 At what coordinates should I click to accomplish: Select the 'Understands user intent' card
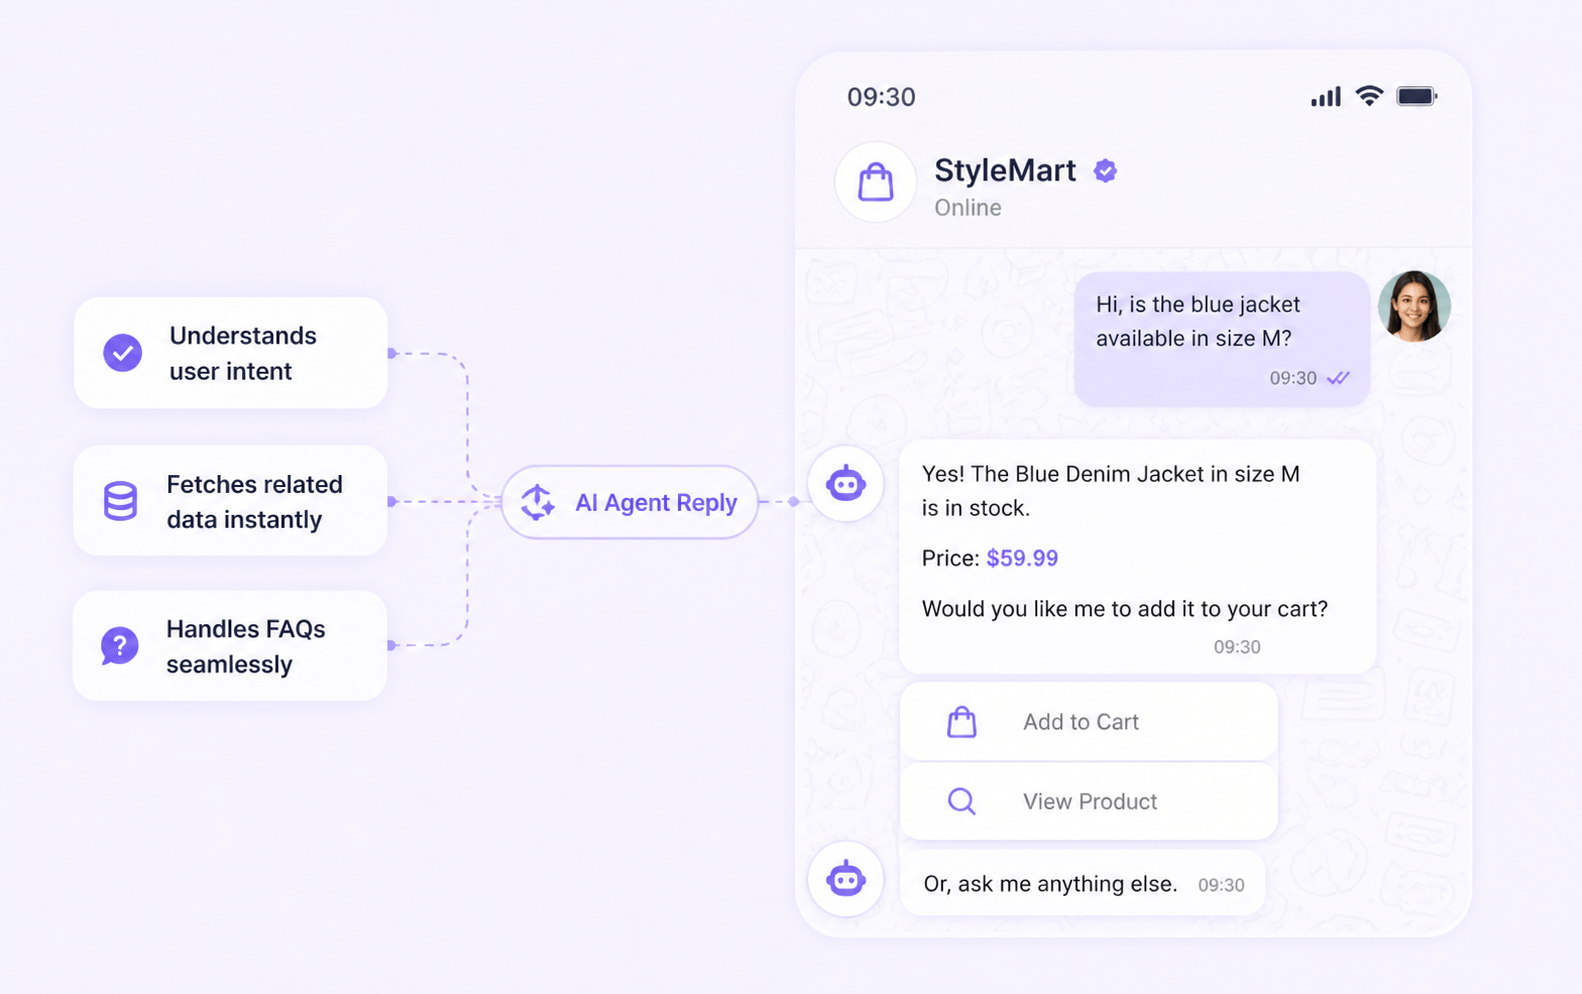coord(231,353)
